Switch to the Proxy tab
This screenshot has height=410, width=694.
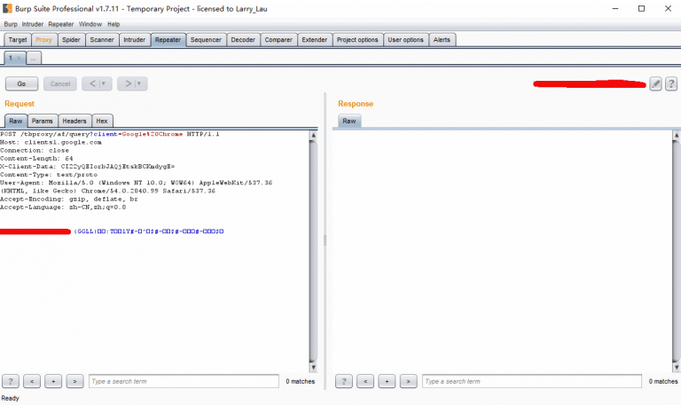[x=44, y=40]
